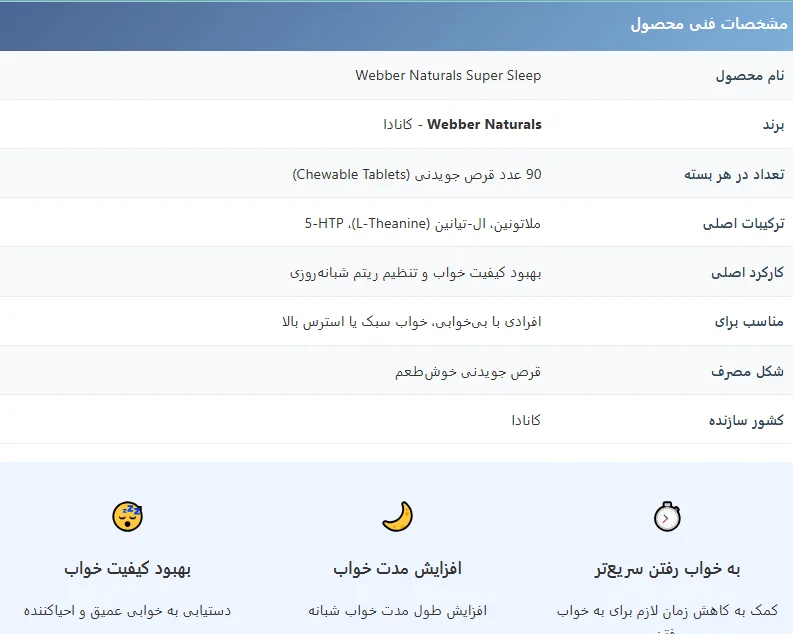Click the crescent moon icon
Viewport: 793px width, 634px height.
coord(397,516)
